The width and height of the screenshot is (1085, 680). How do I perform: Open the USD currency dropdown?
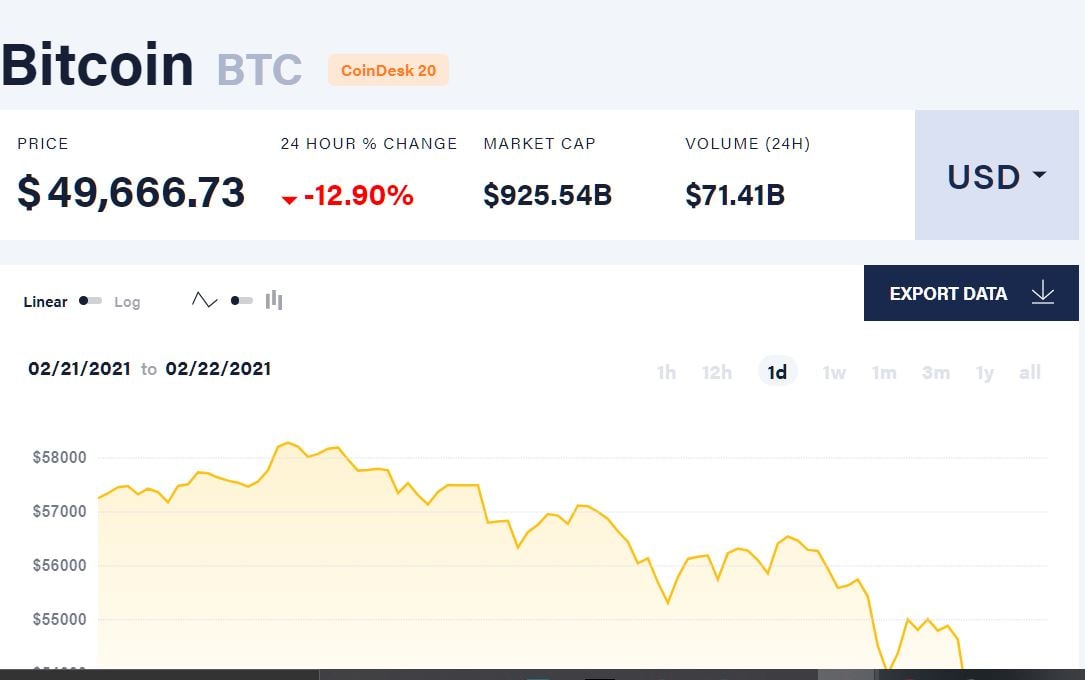(x=996, y=175)
